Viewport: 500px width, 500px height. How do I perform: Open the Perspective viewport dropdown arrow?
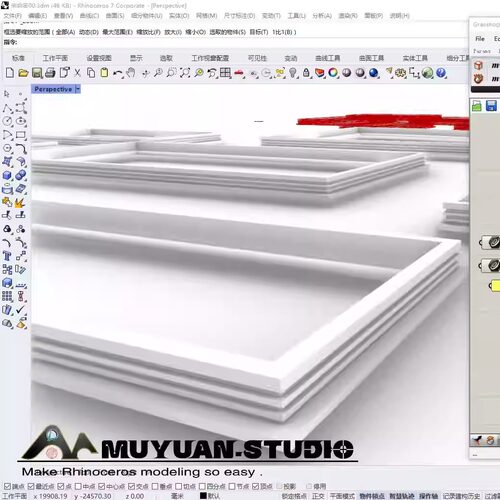(78, 89)
